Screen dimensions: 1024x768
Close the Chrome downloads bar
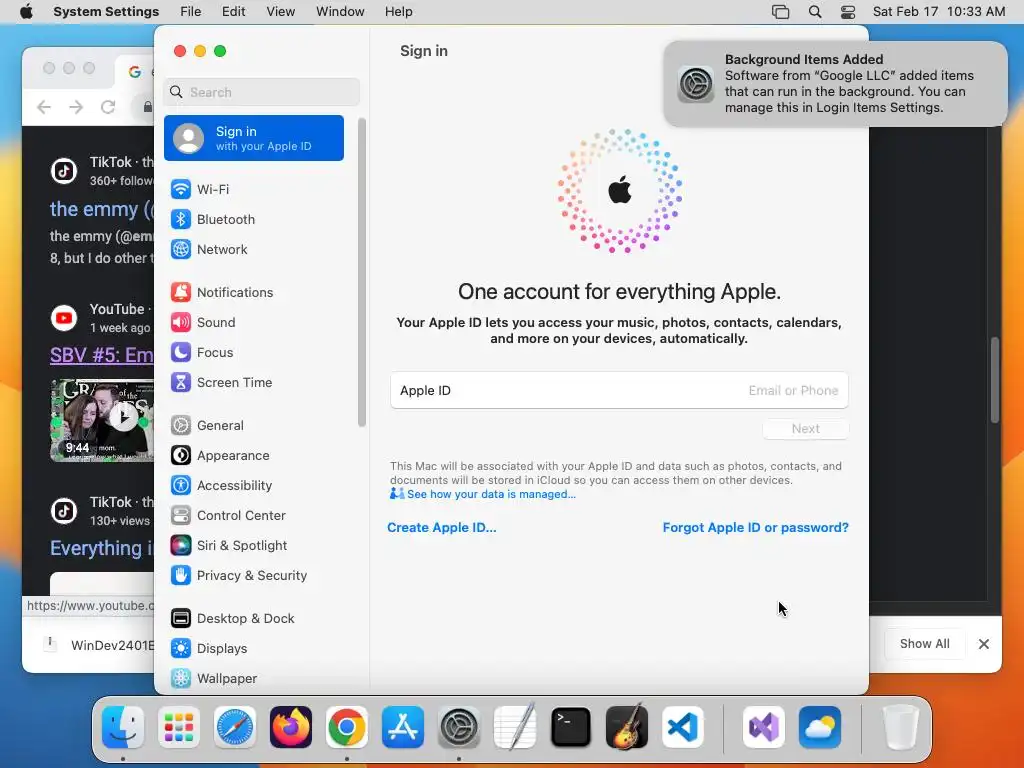(x=984, y=644)
